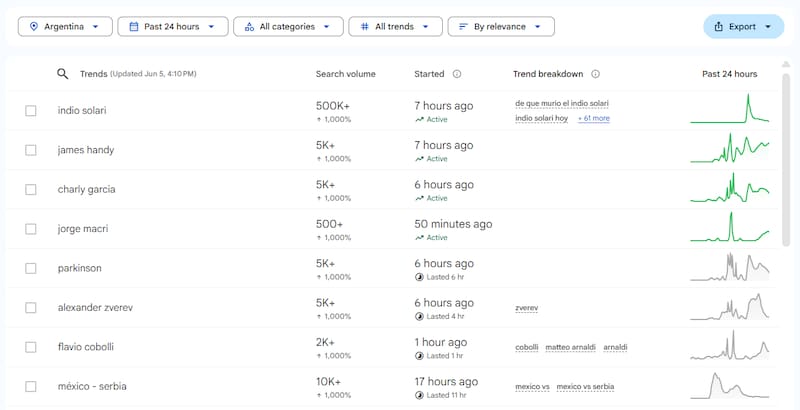The width and height of the screenshot is (800, 410).
Task: Select the james handy checkbox
Action: tap(31, 150)
